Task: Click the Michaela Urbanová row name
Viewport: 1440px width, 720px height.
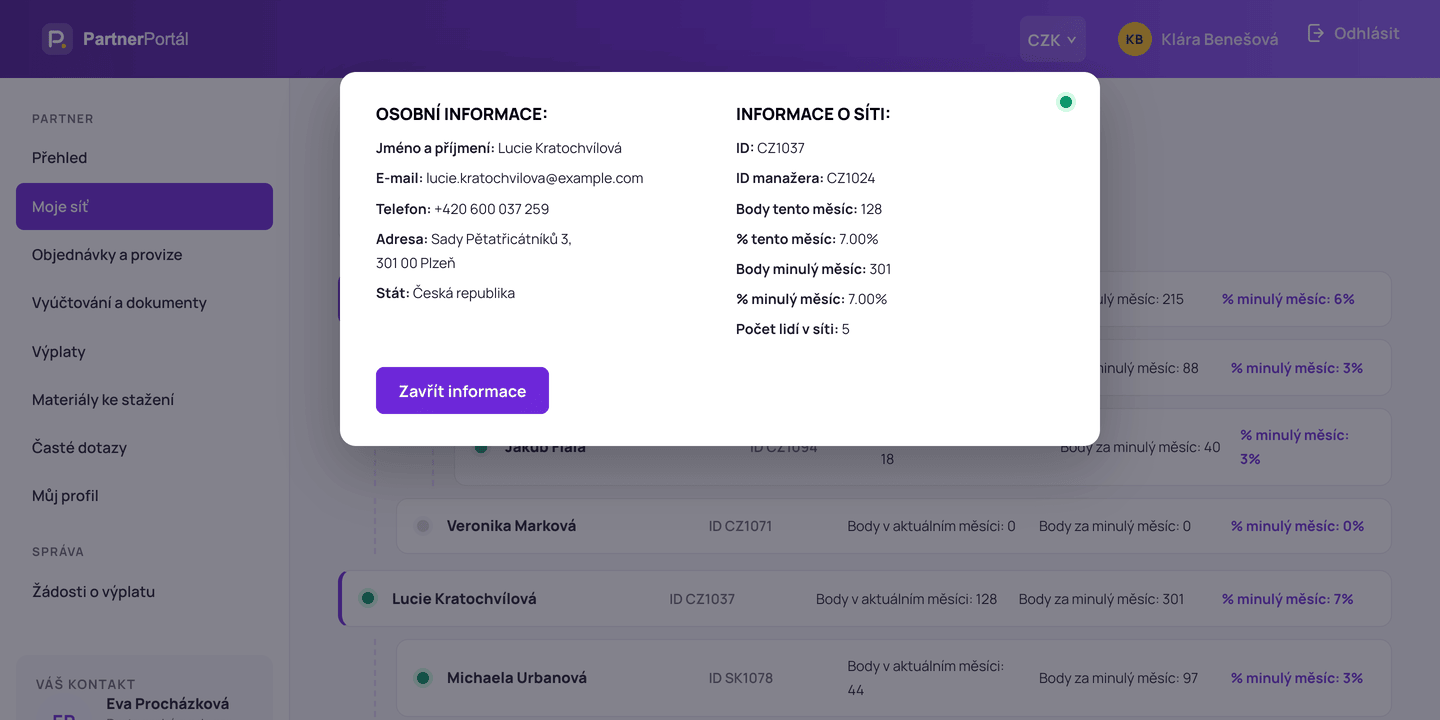Action: click(517, 678)
